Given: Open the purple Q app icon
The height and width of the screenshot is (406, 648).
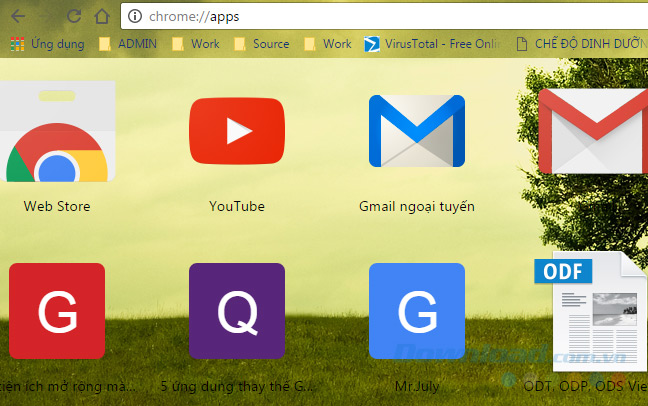Looking at the screenshot, I should 237,311.
